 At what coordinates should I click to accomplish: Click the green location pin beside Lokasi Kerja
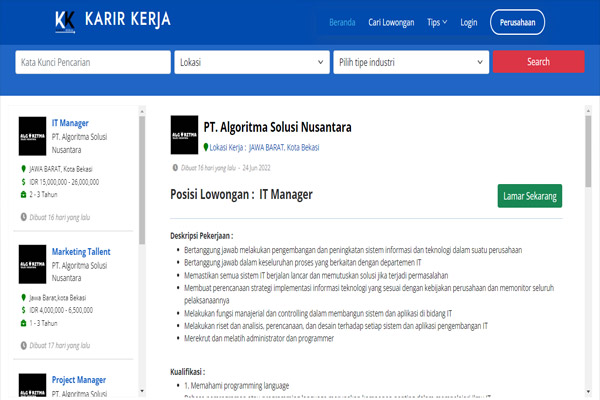click(207, 146)
